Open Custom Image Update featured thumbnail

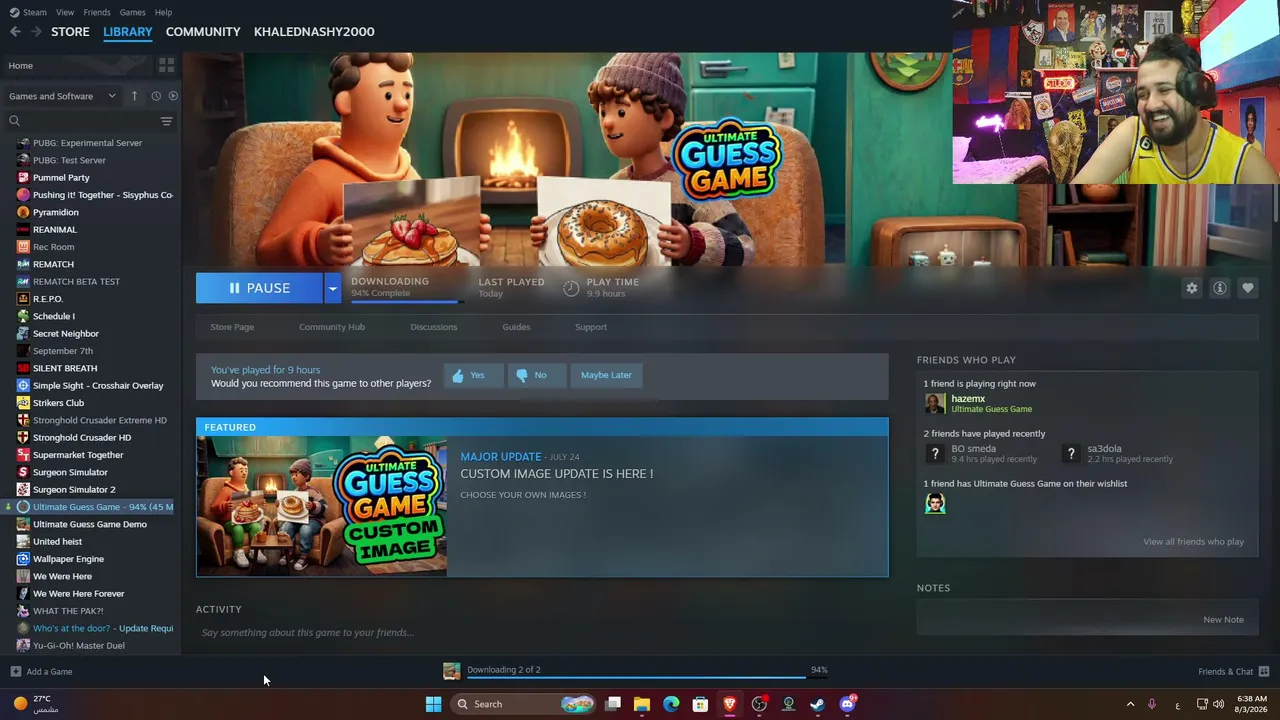tap(322, 506)
